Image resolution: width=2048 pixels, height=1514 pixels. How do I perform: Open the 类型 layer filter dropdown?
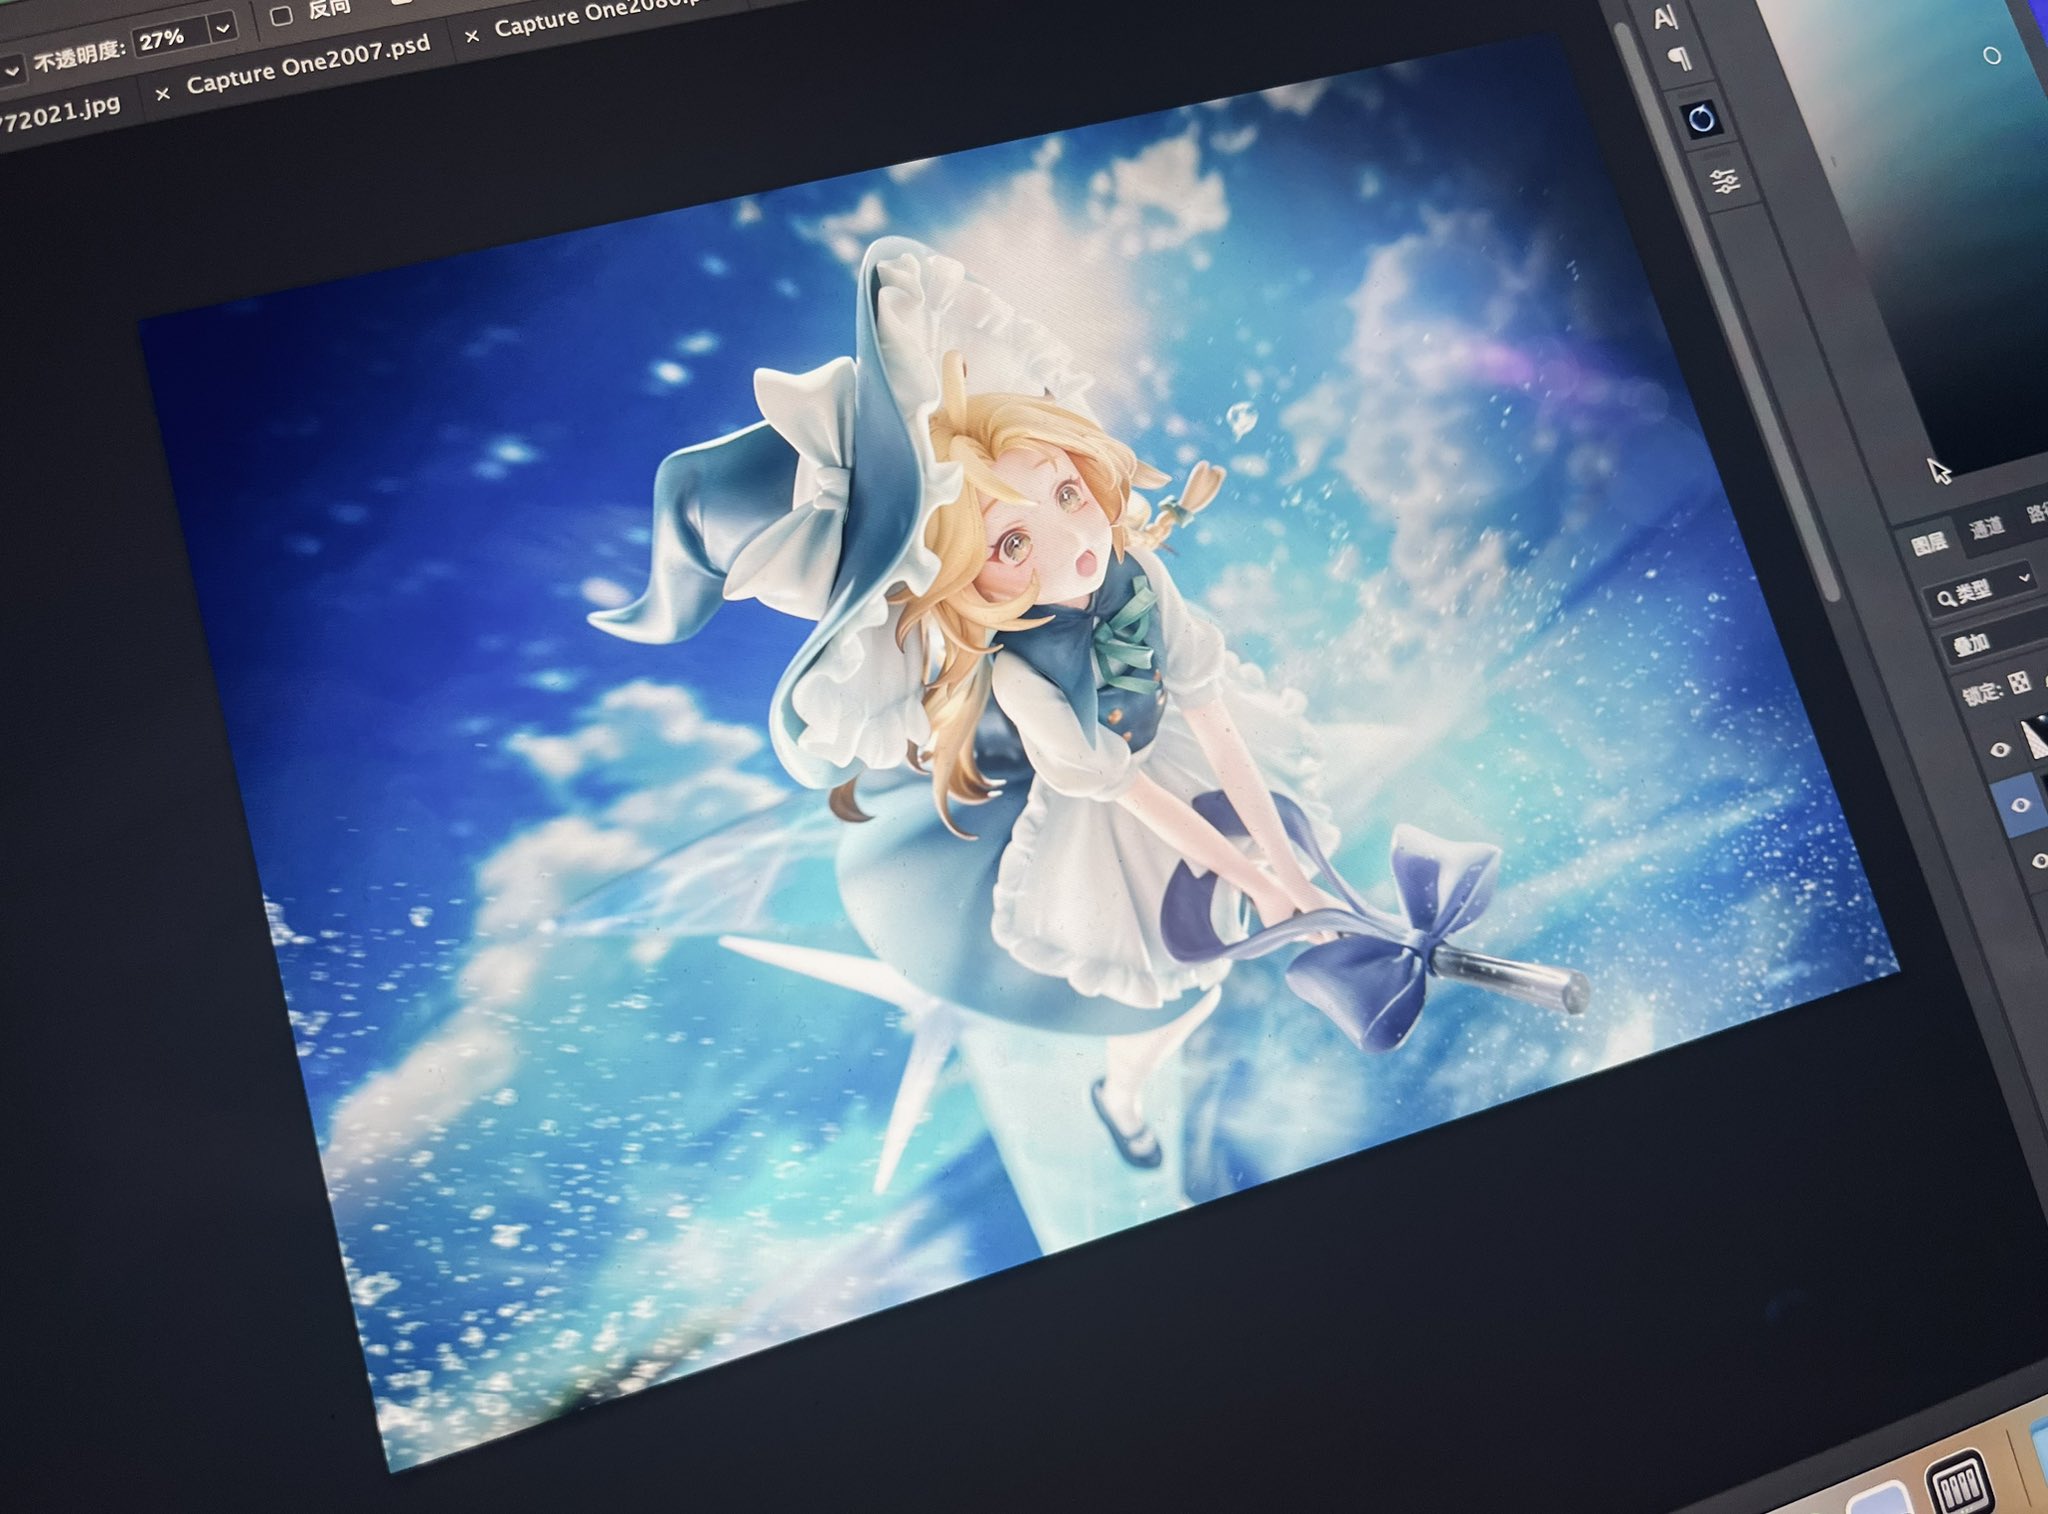[1981, 590]
